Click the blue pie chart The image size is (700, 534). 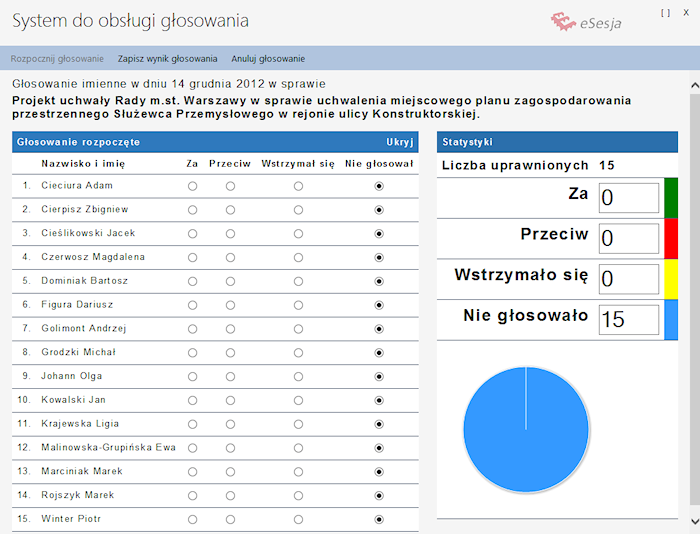[525, 428]
